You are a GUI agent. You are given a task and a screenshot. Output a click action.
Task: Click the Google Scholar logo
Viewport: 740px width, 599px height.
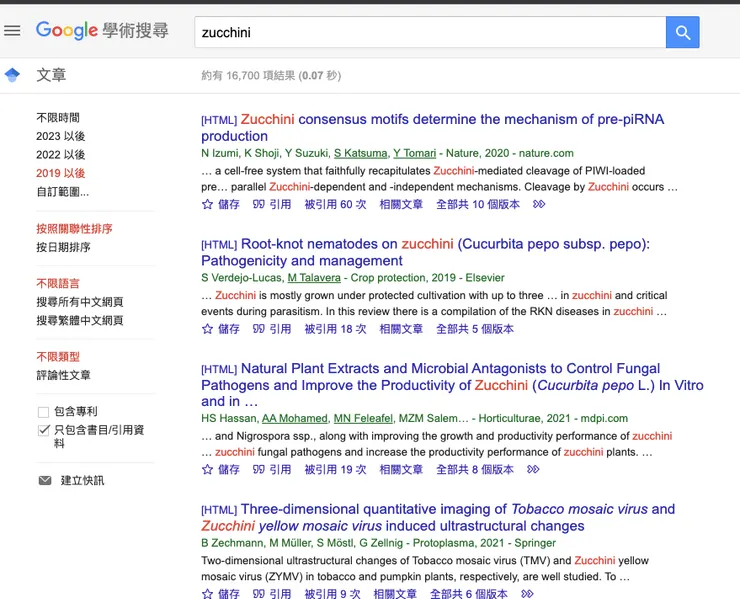tap(102, 31)
